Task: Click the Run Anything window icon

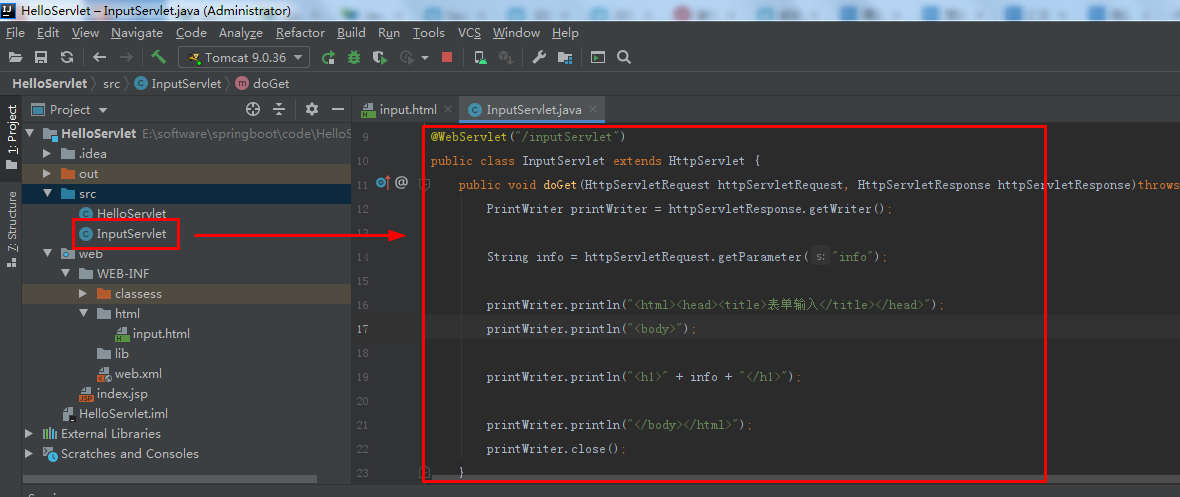Action: pyautogui.click(x=598, y=57)
